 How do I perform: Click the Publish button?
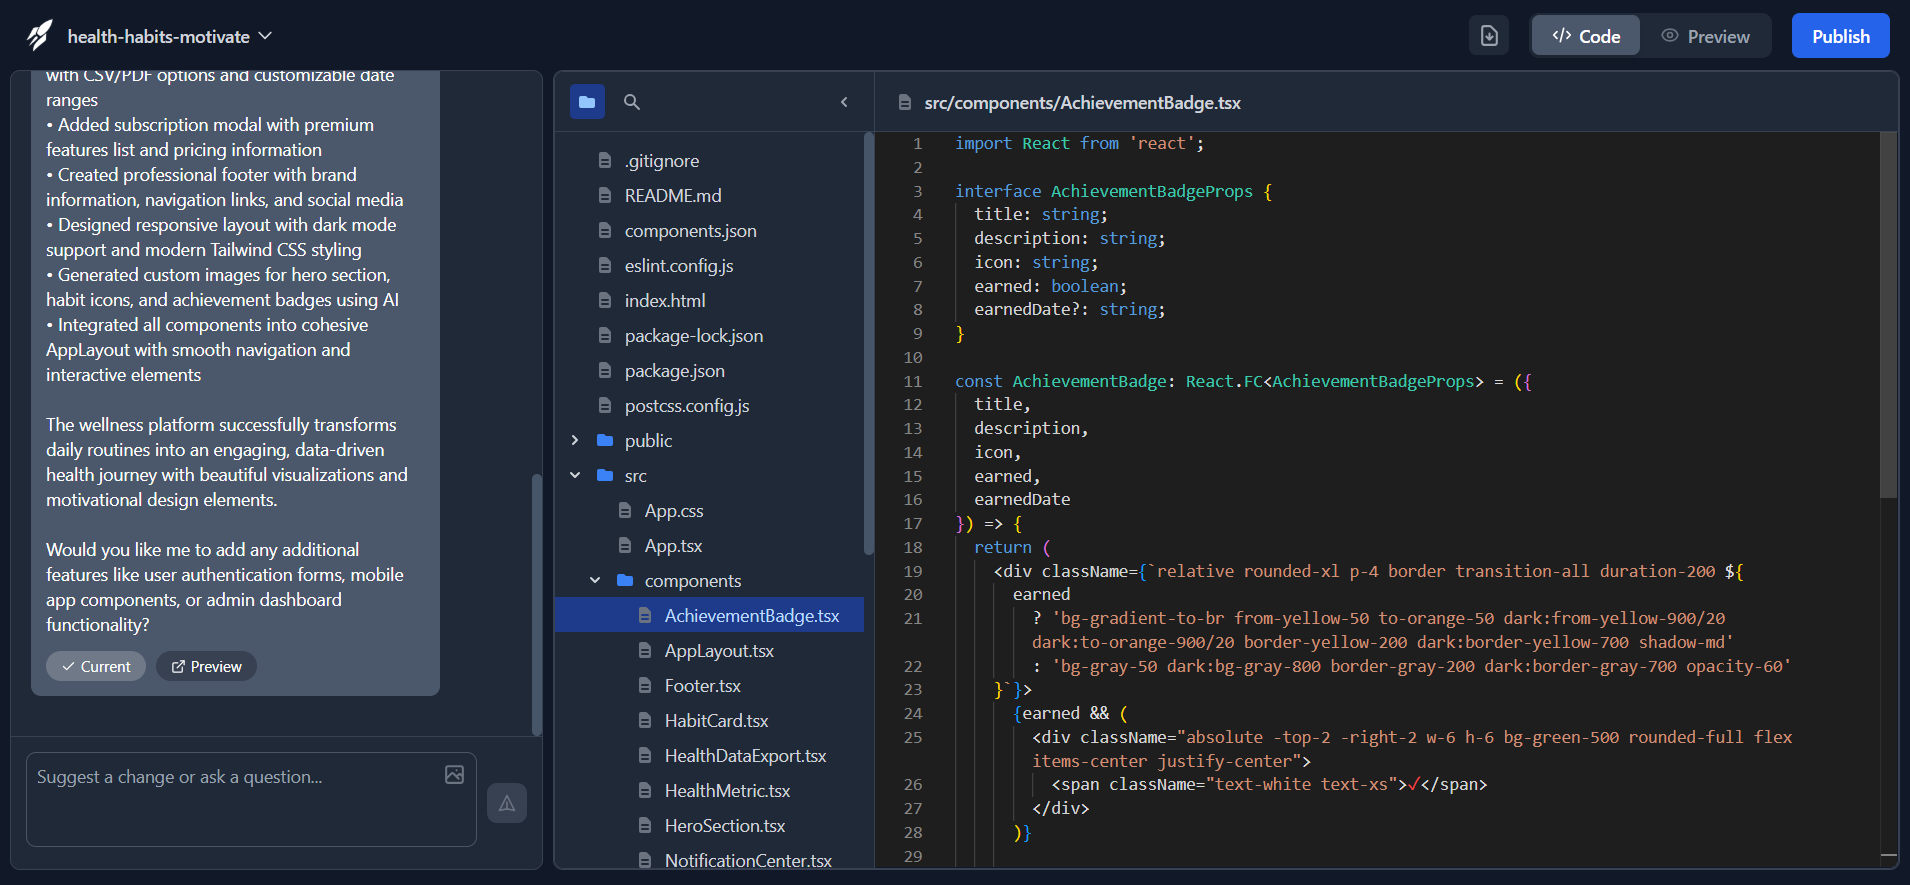pyautogui.click(x=1840, y=36)
